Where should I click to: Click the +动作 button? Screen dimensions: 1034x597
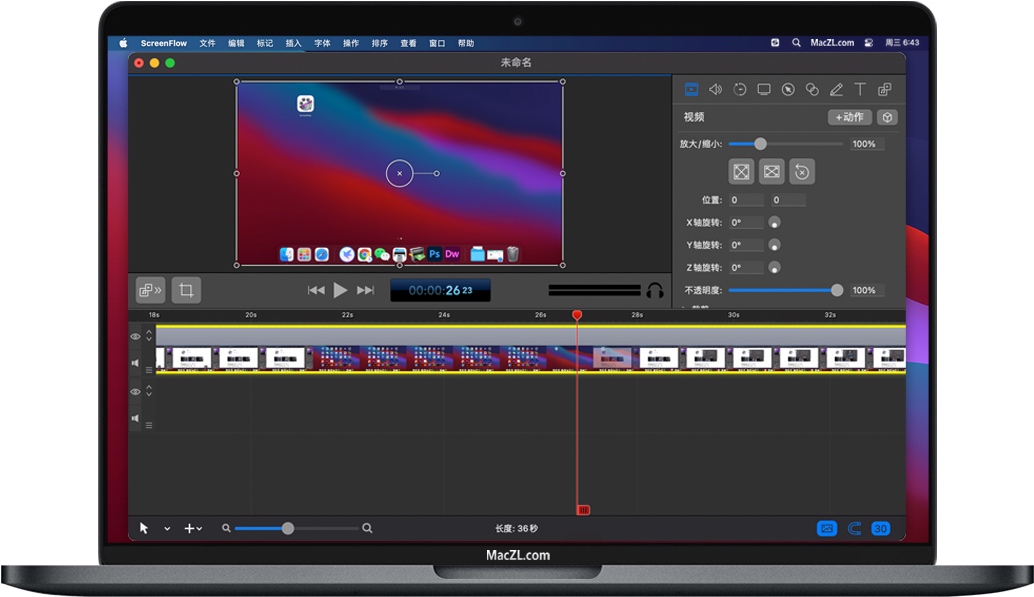tap(849, 117)
